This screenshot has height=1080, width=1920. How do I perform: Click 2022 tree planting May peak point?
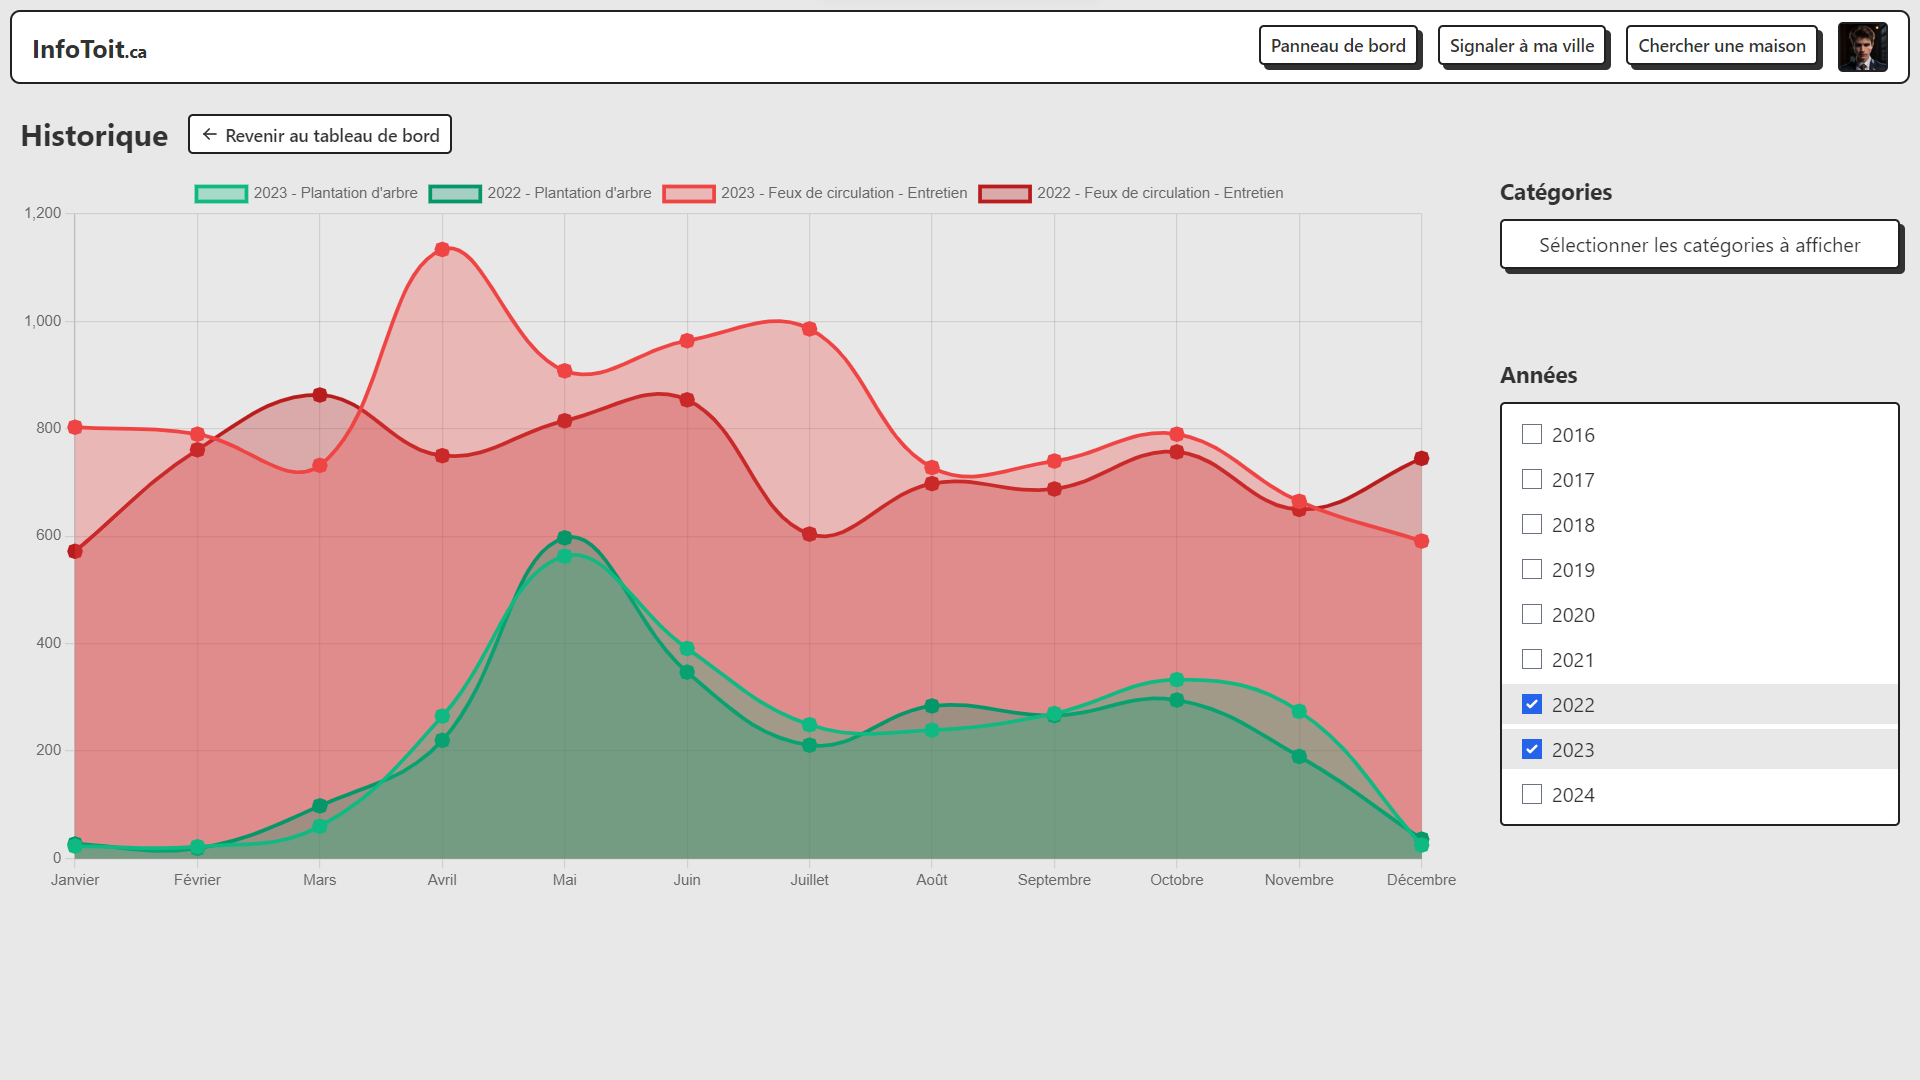[x=564, y=538]
